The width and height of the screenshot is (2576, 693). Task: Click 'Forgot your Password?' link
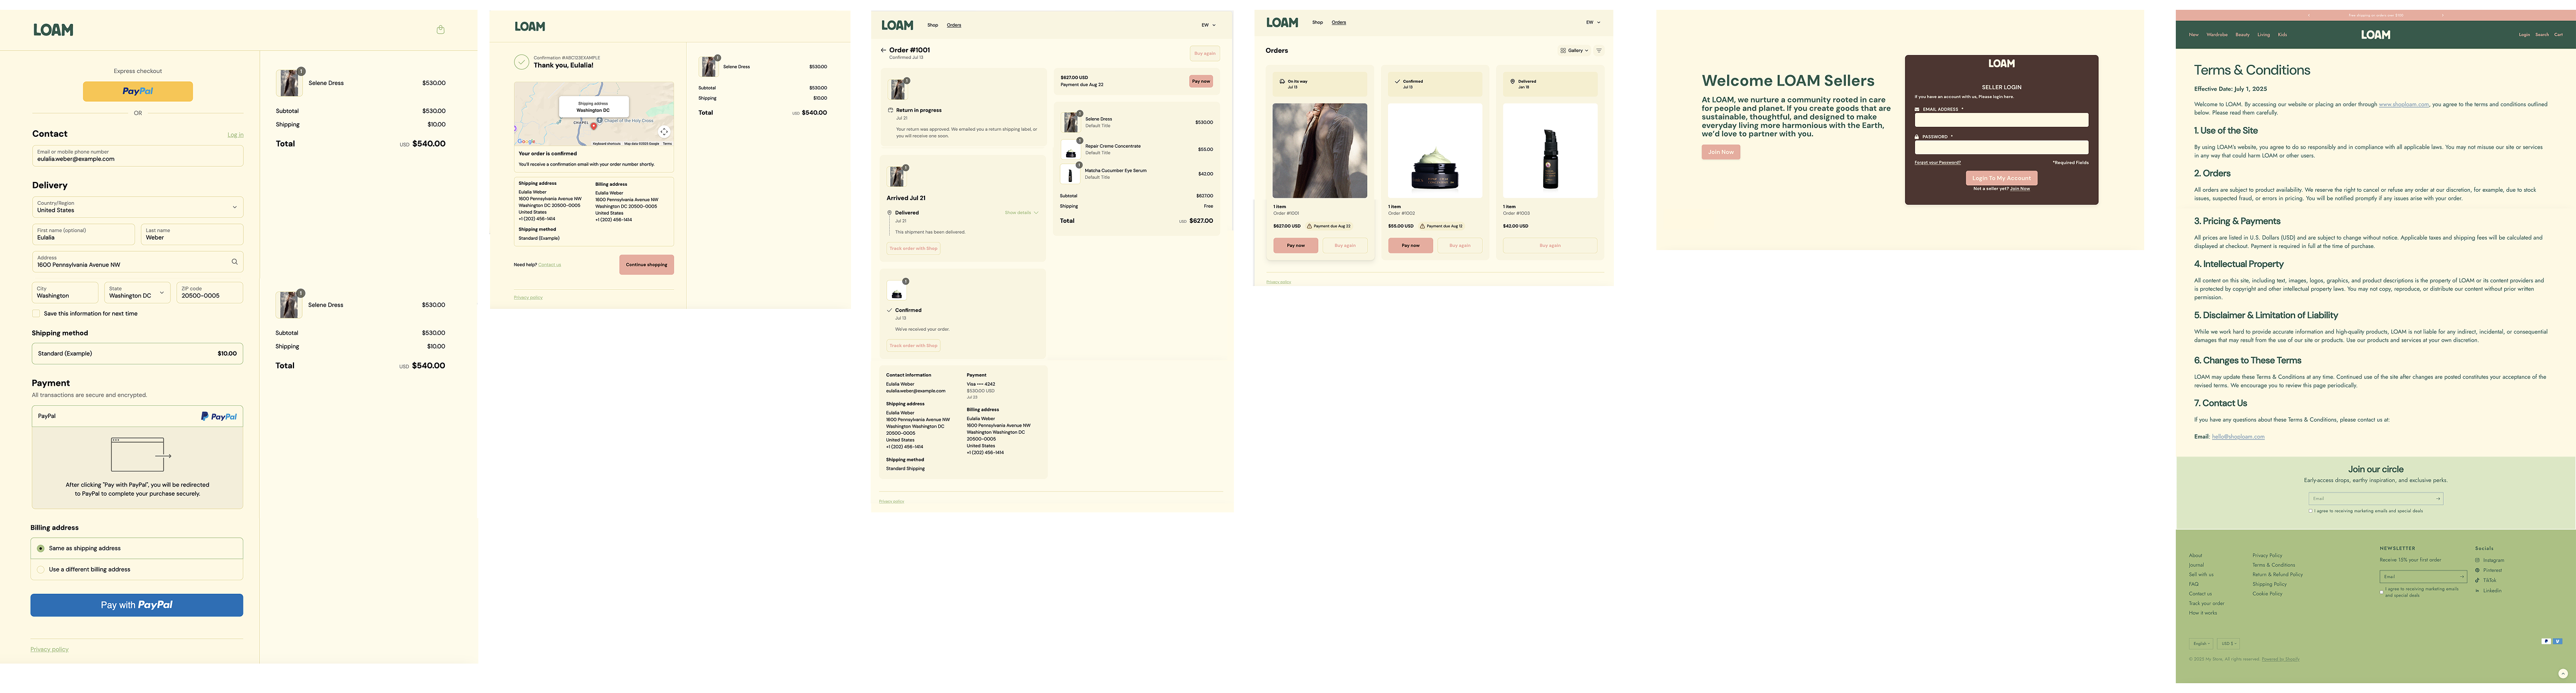tap(1937, 162)
